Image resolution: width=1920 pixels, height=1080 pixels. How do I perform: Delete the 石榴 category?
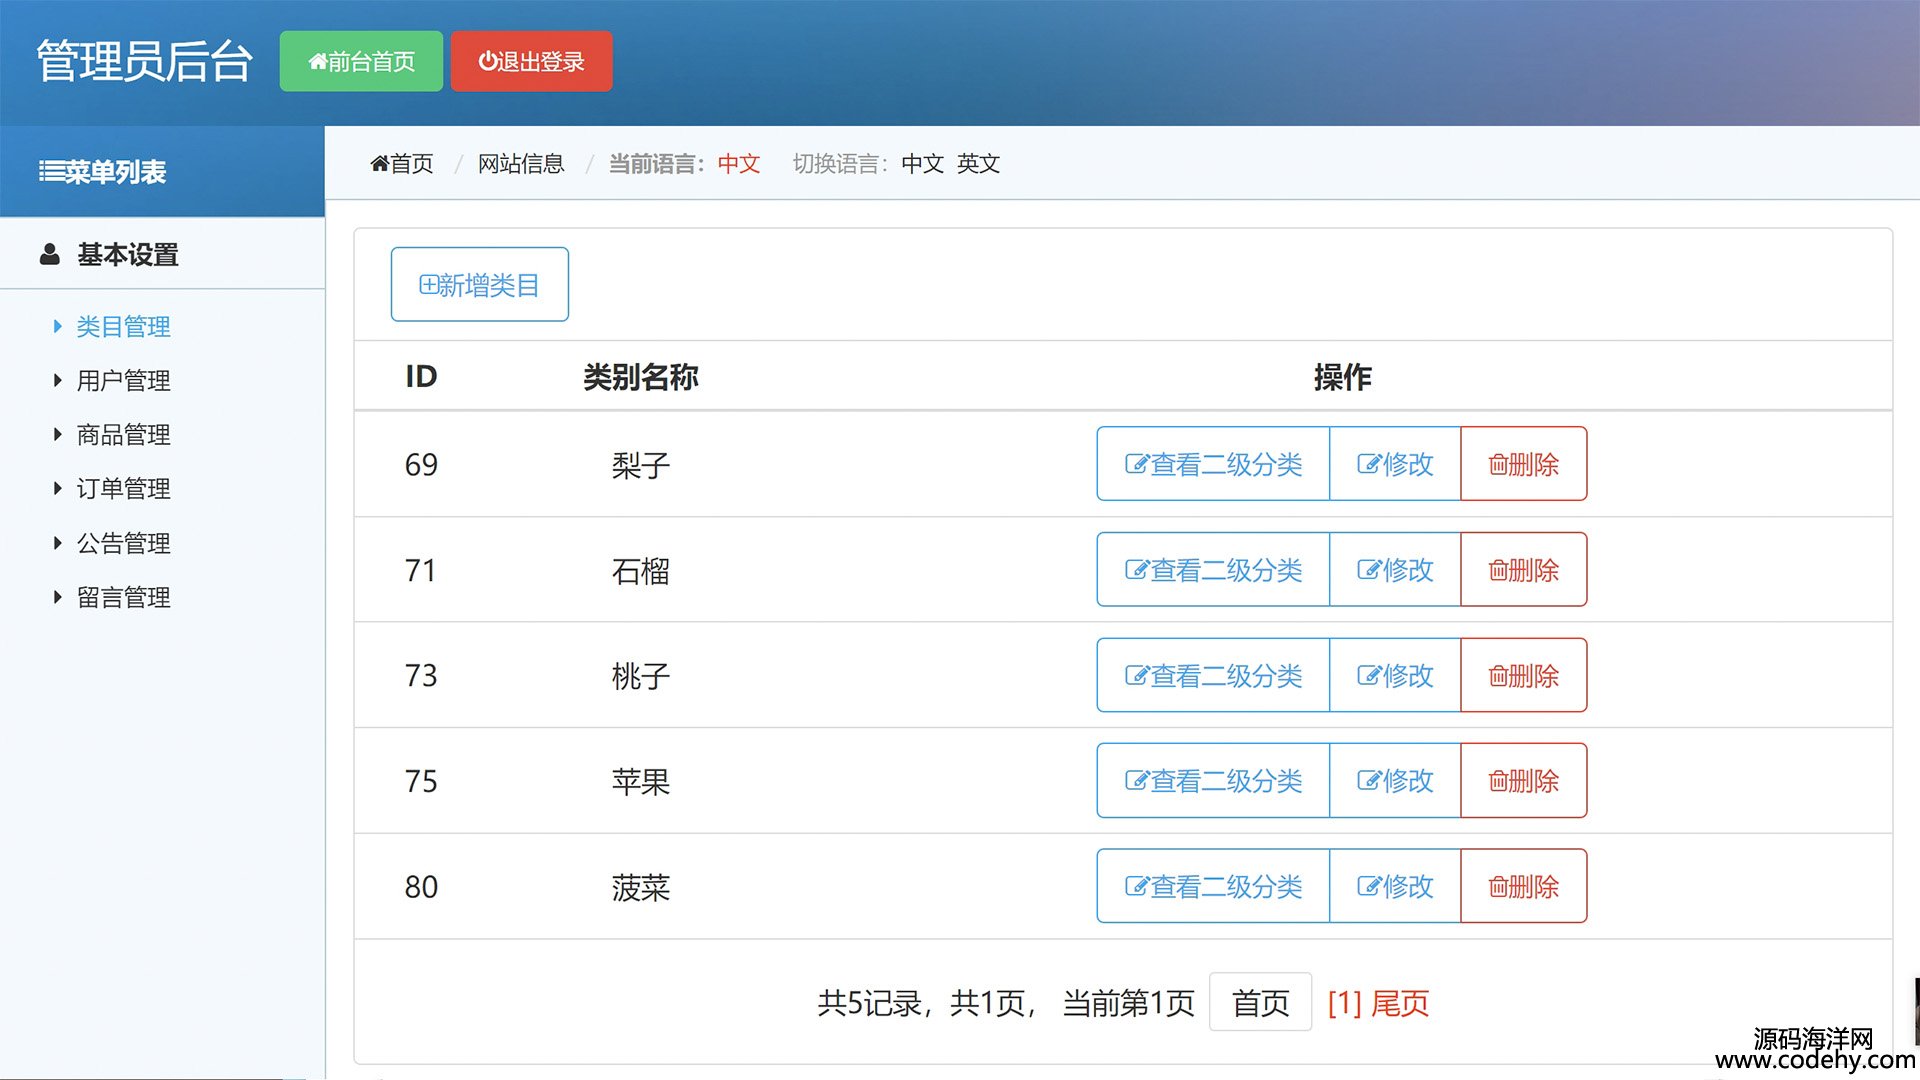tap(1523, 570)
